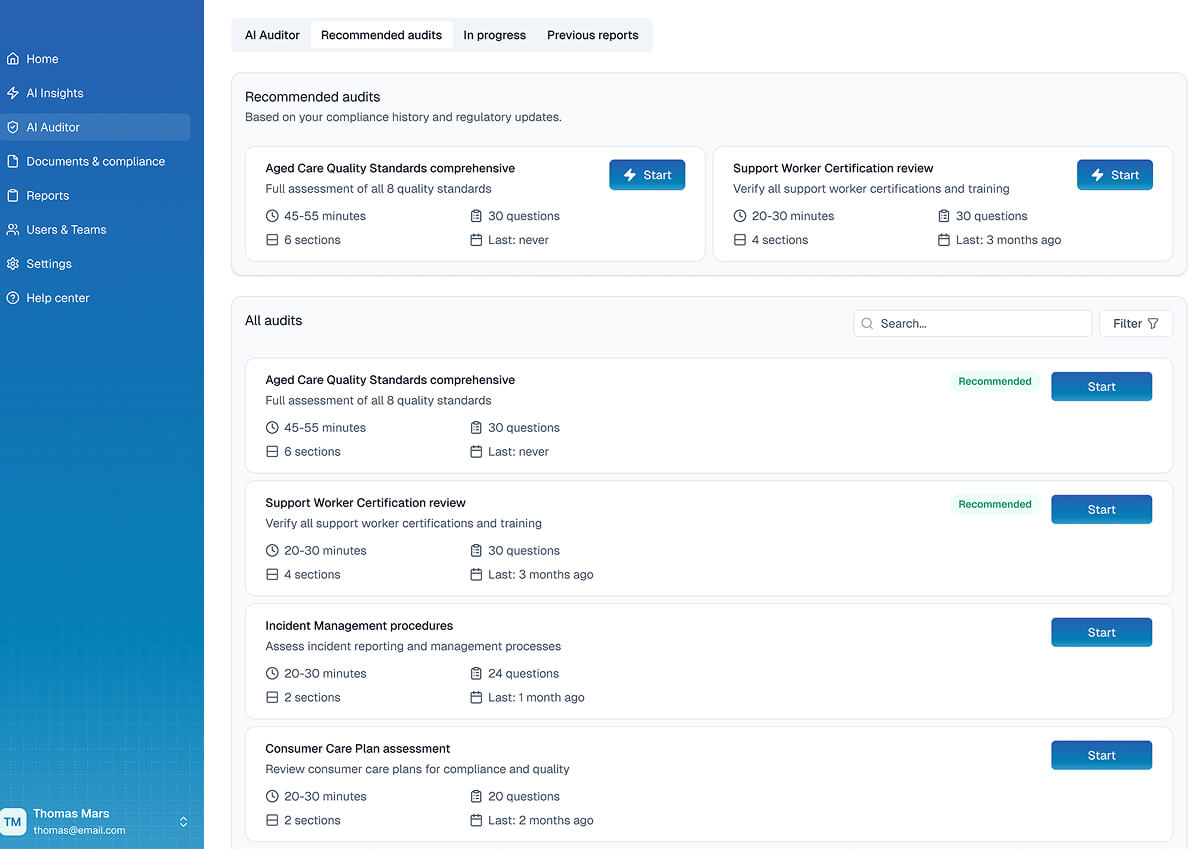Click the funnel icon on Filter button

click(1153, 323)
